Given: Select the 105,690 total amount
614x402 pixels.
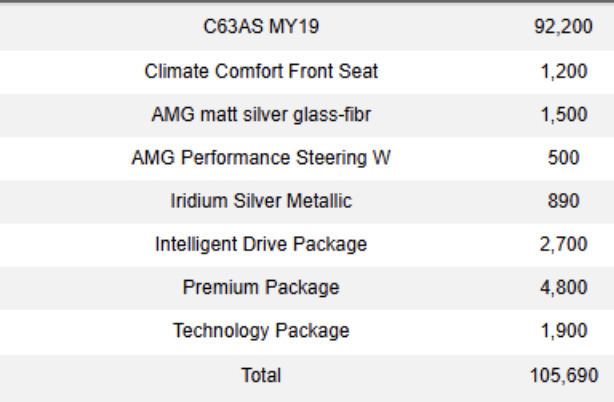Looking at the screenshot, I should (x=563, y=375).
